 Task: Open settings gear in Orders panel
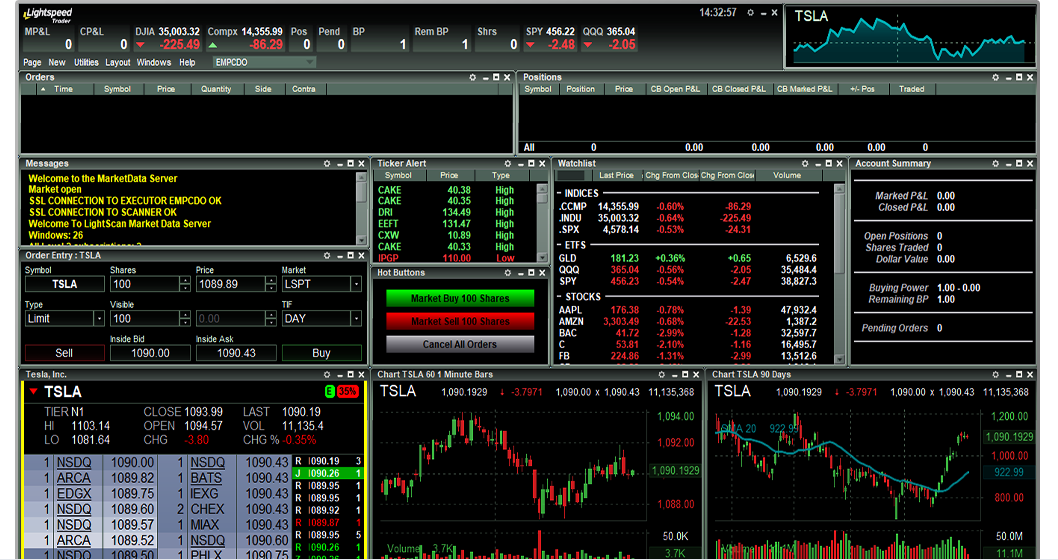click(x=472, y=78)
